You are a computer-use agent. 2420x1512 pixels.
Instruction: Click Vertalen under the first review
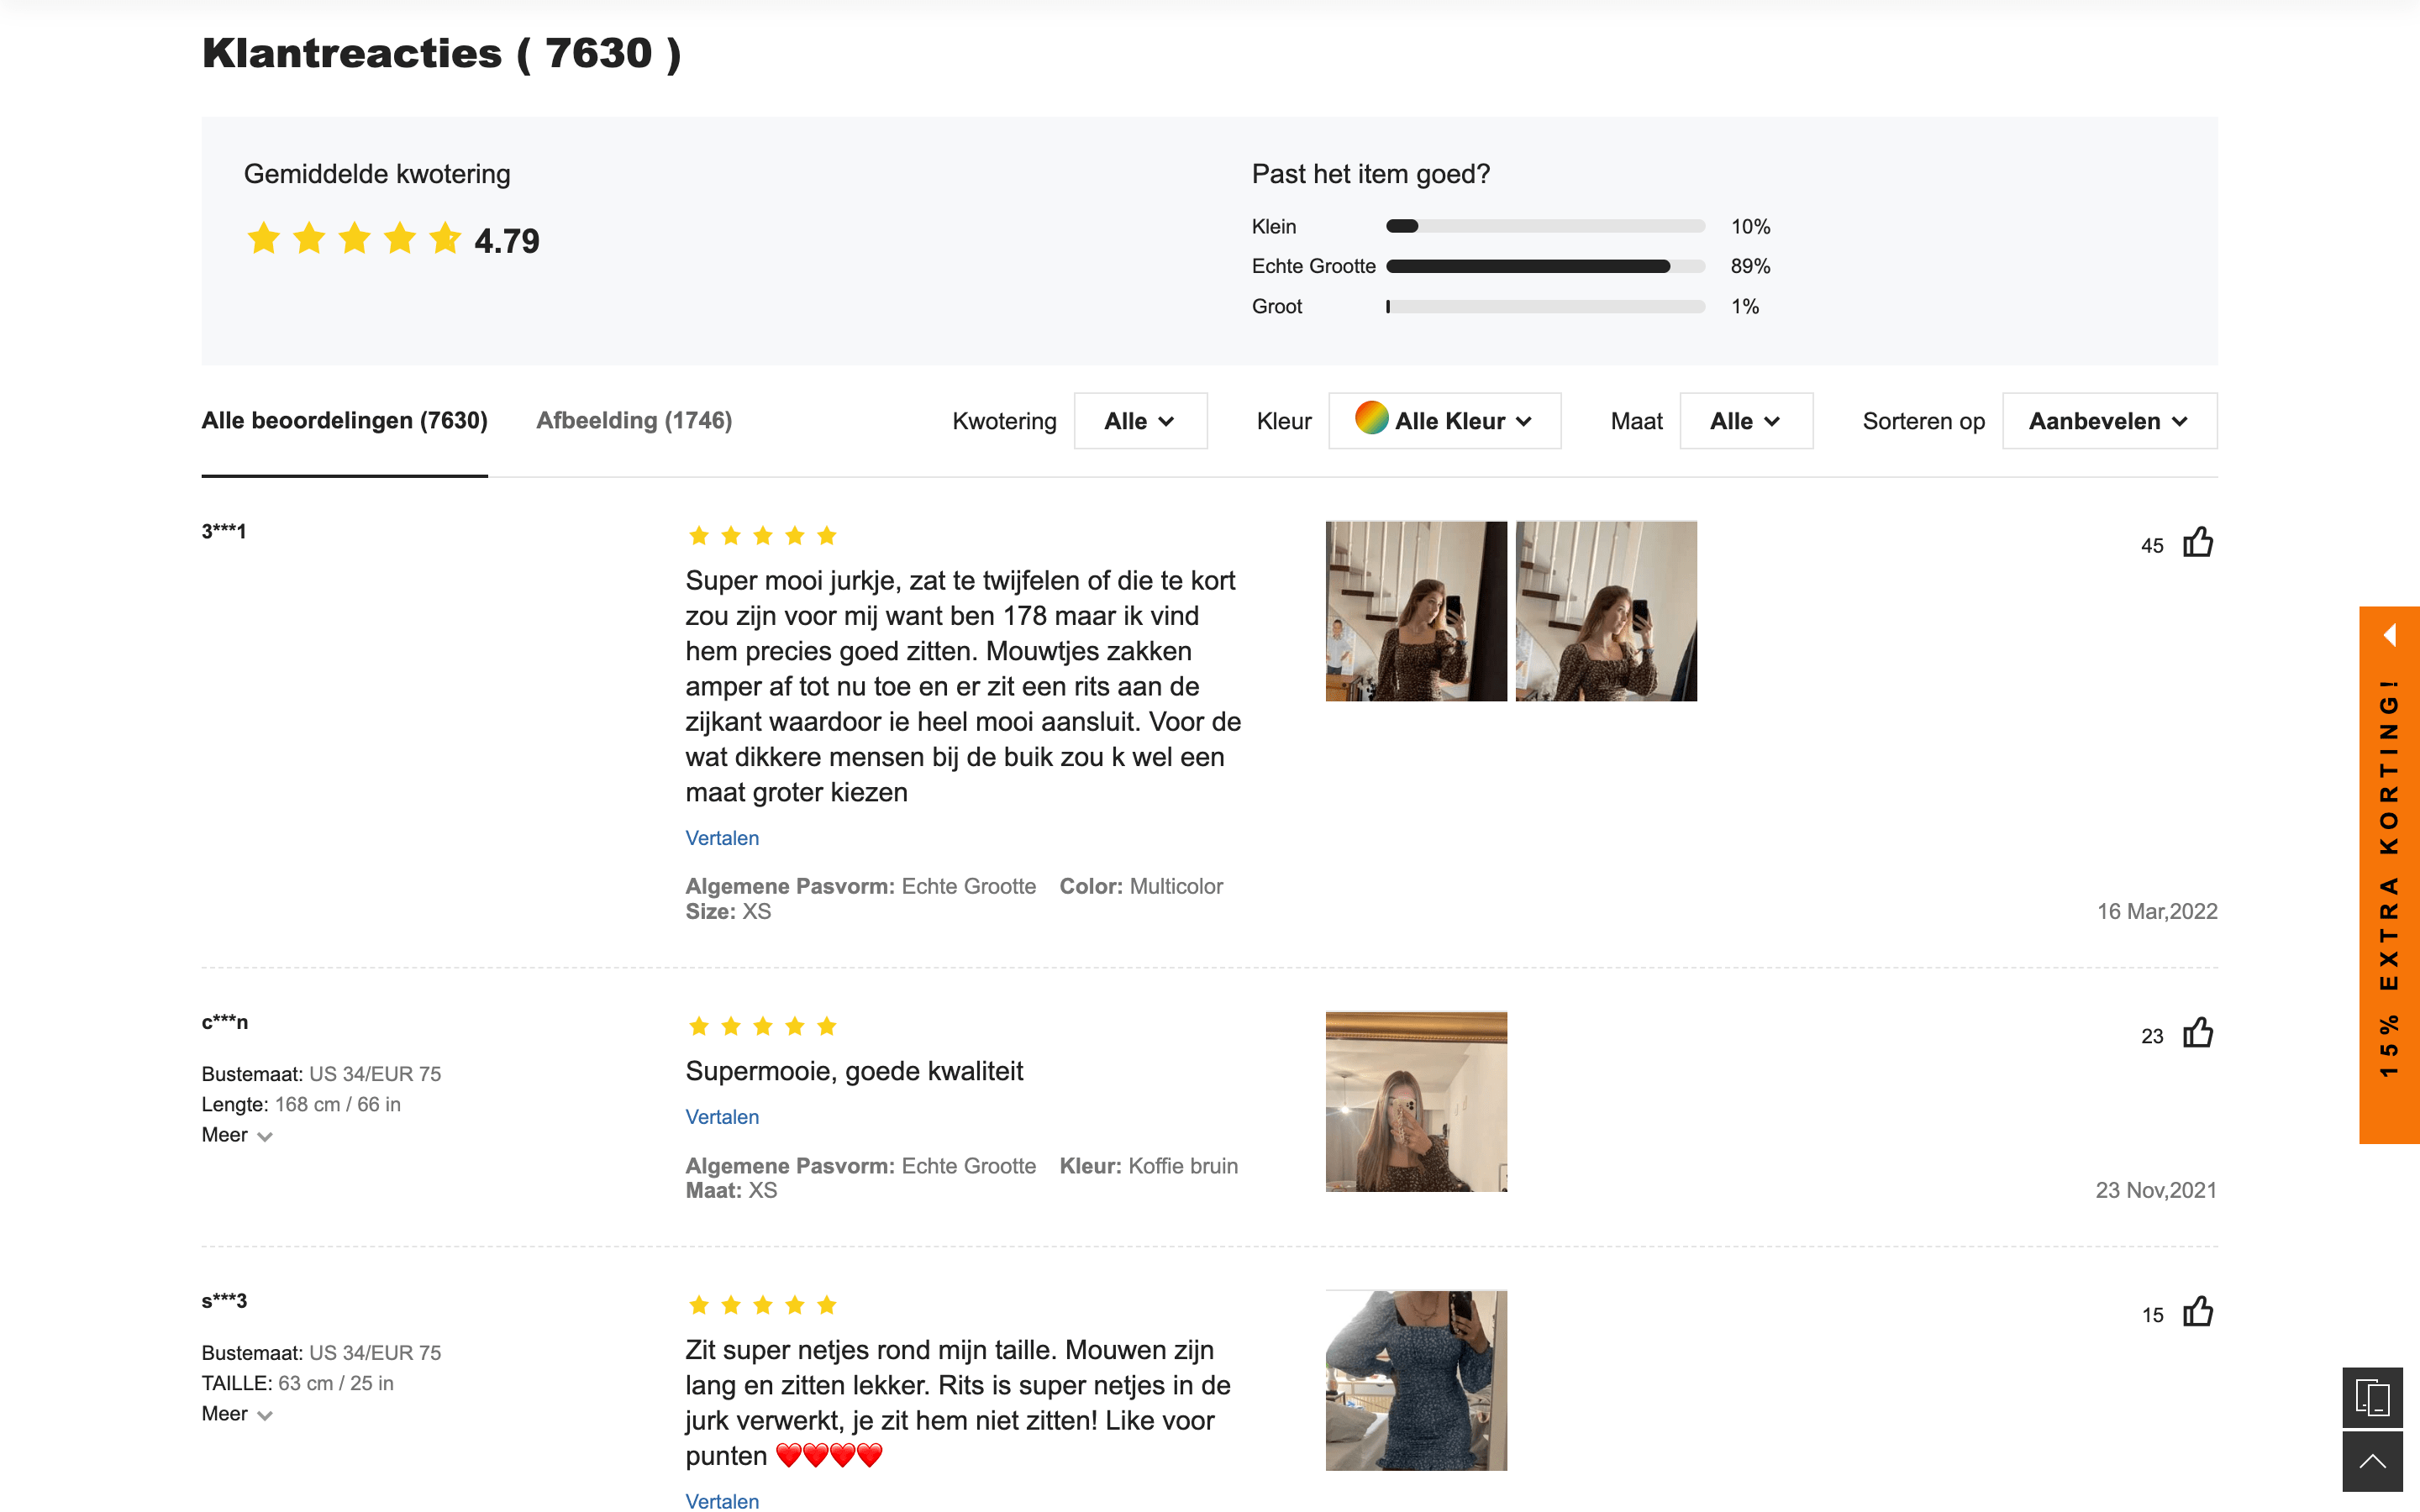[721, 838]
